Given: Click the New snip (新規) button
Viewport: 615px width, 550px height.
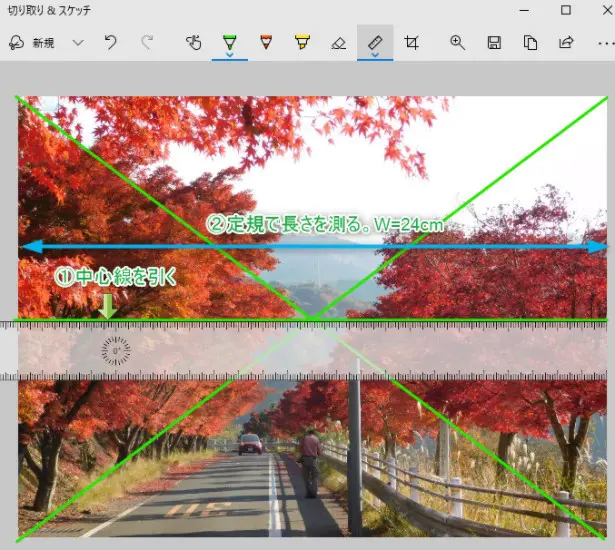Looking at the screenshot, I should 31,42.
